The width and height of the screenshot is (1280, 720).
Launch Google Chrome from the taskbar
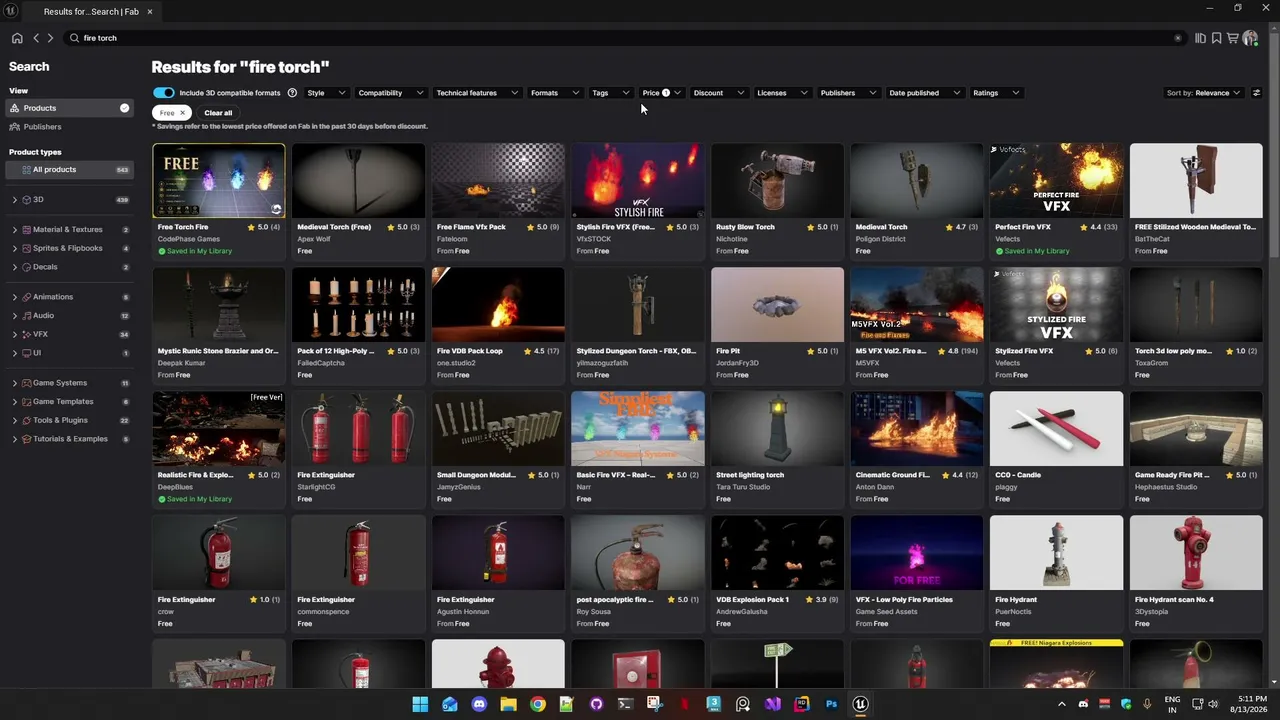click(x=538, y=704)
